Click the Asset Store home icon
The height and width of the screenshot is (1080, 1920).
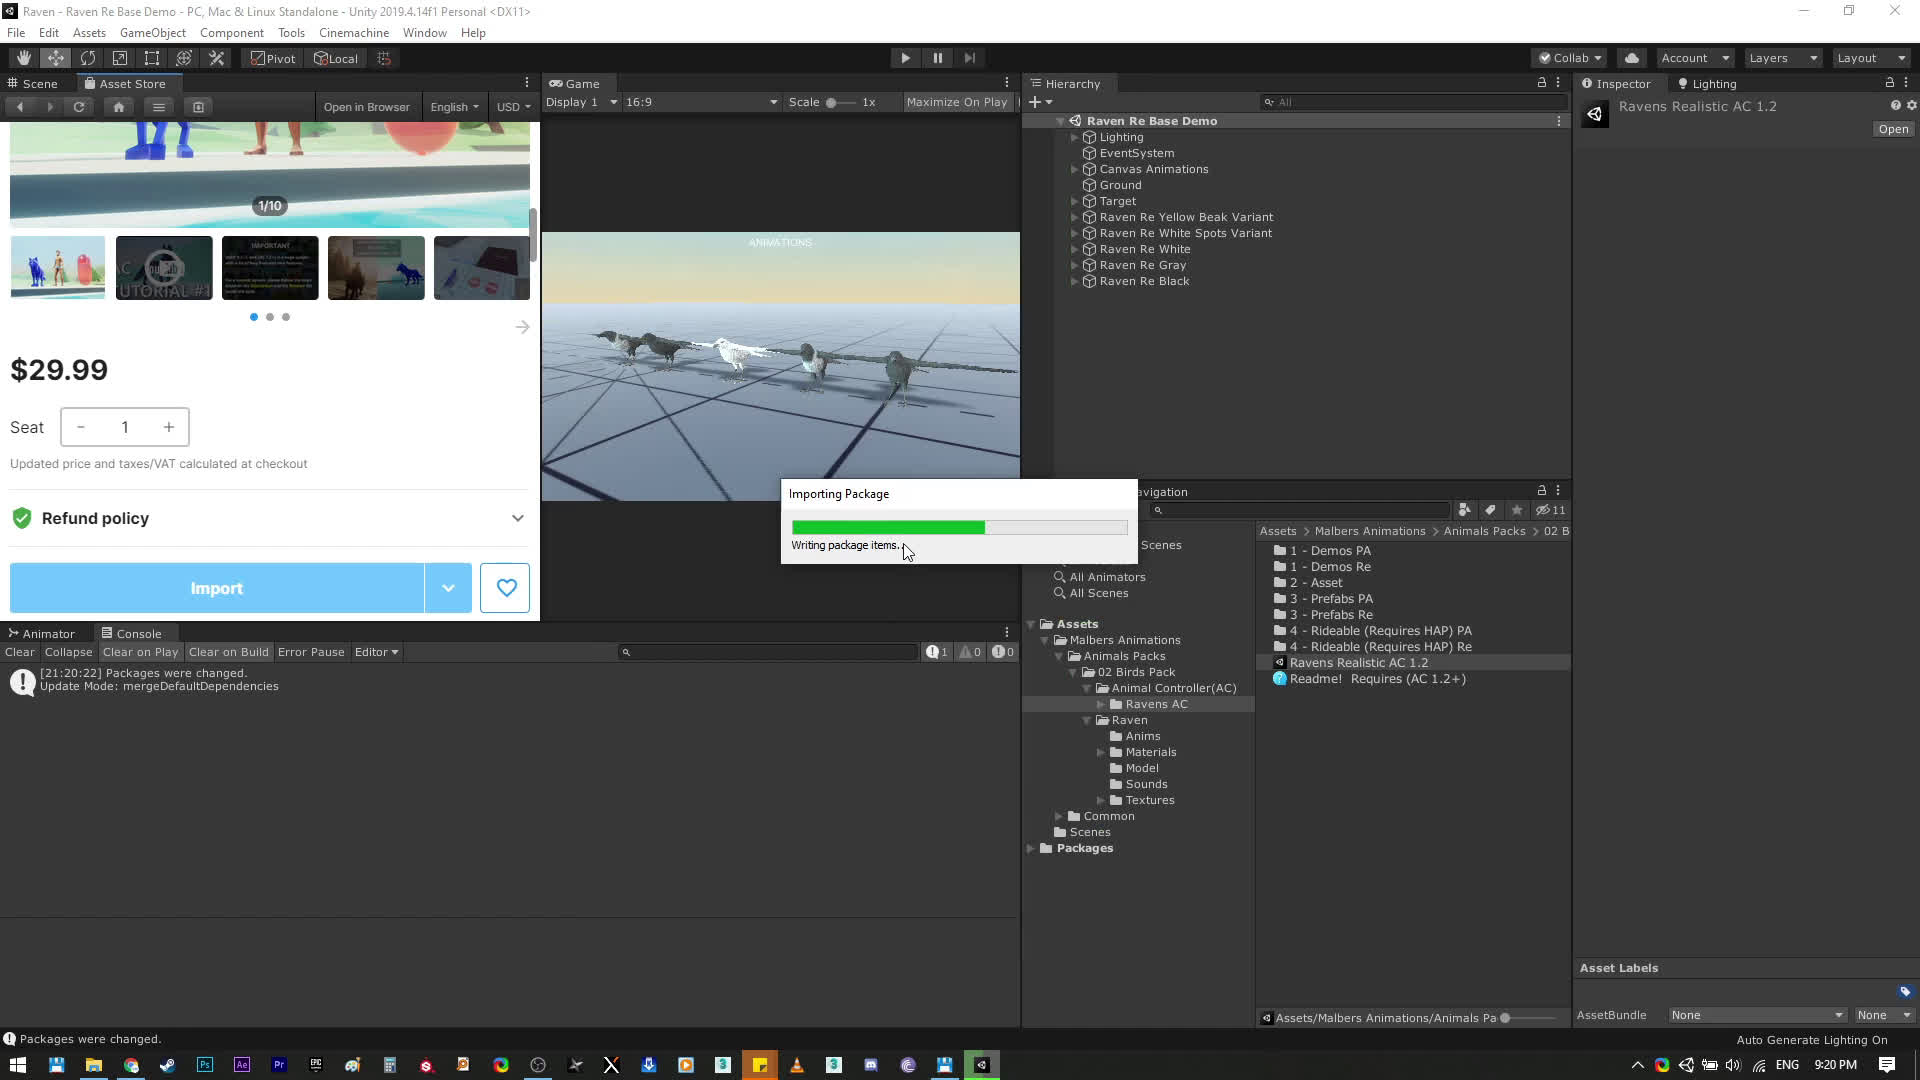(119, 107)
